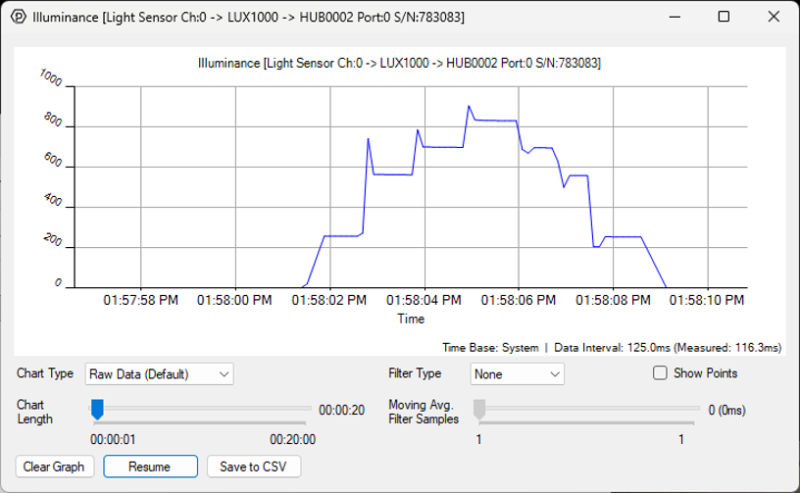Screen dimensions: 800x493
Task: Click the Chart Length slider track
Action: pyautogui.click(x=202, y=409)
